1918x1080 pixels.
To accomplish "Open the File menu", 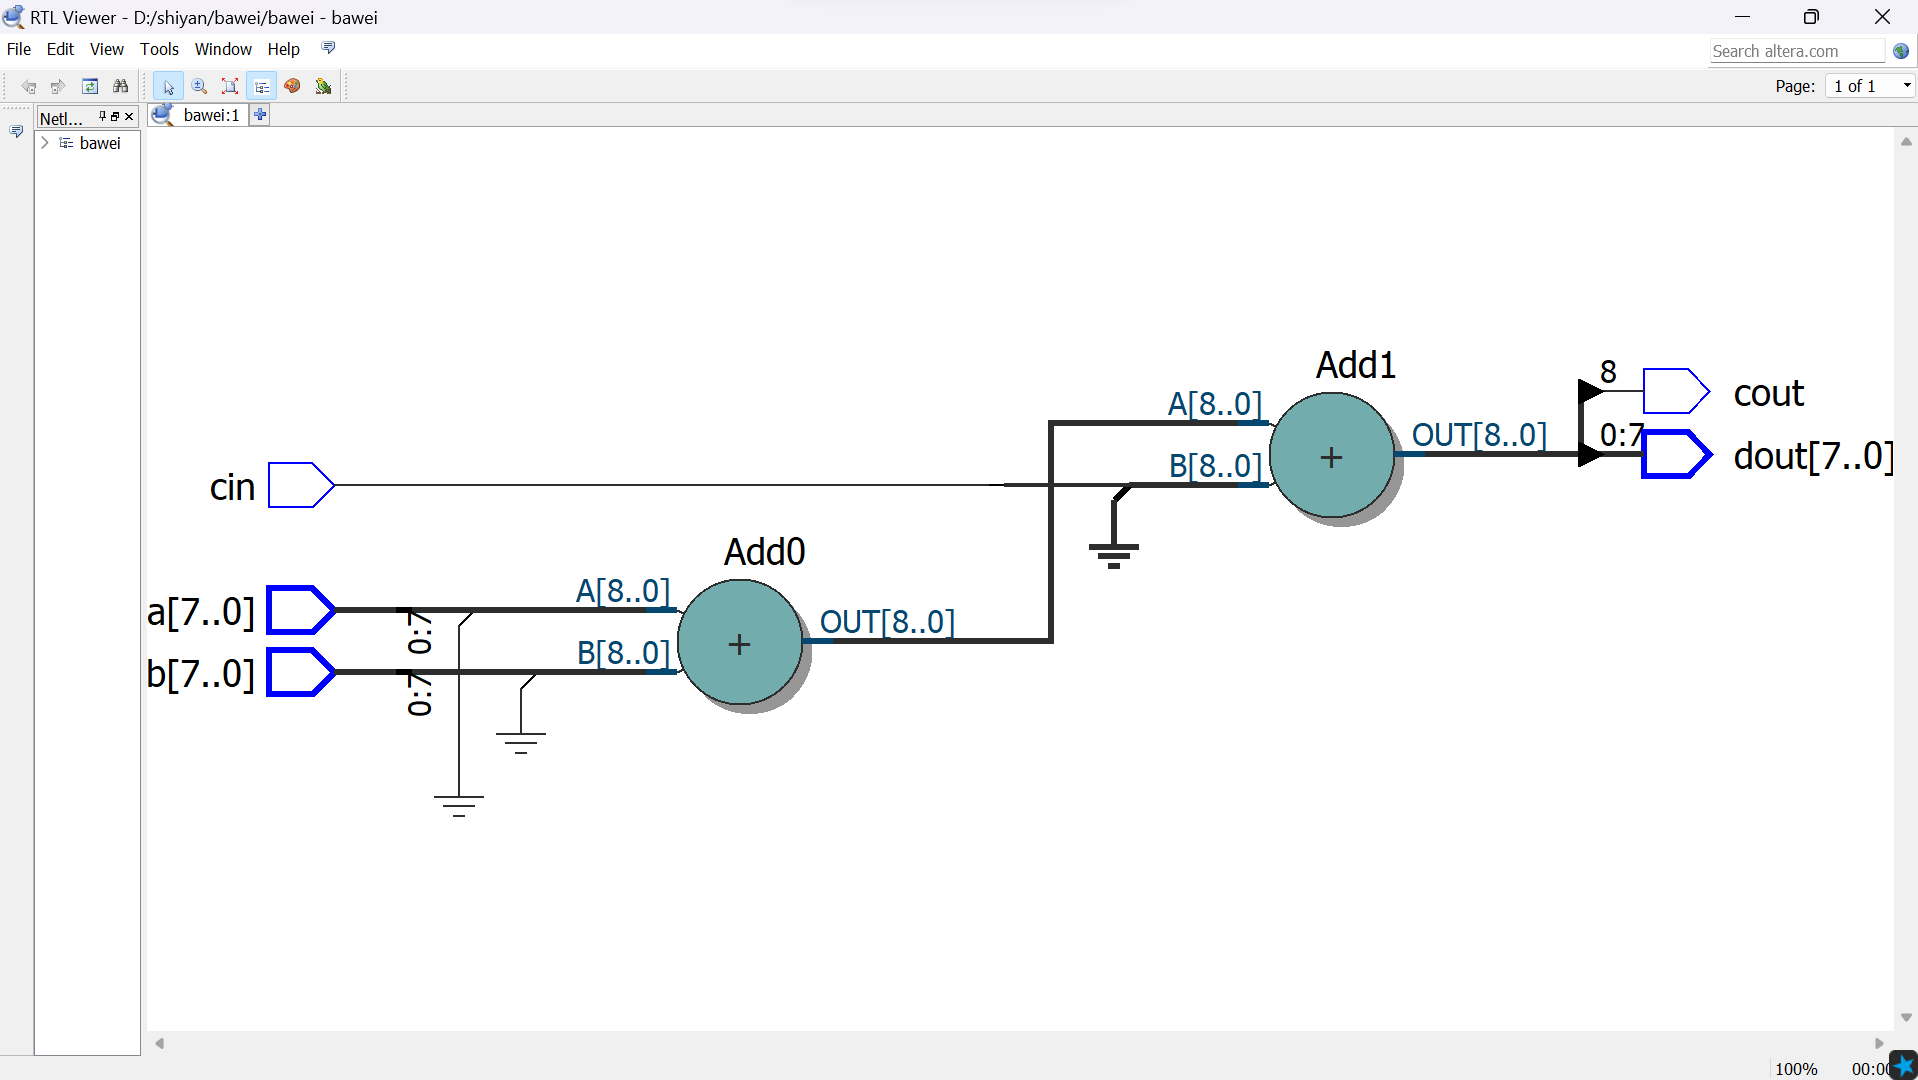I will [x=19, y=49].
